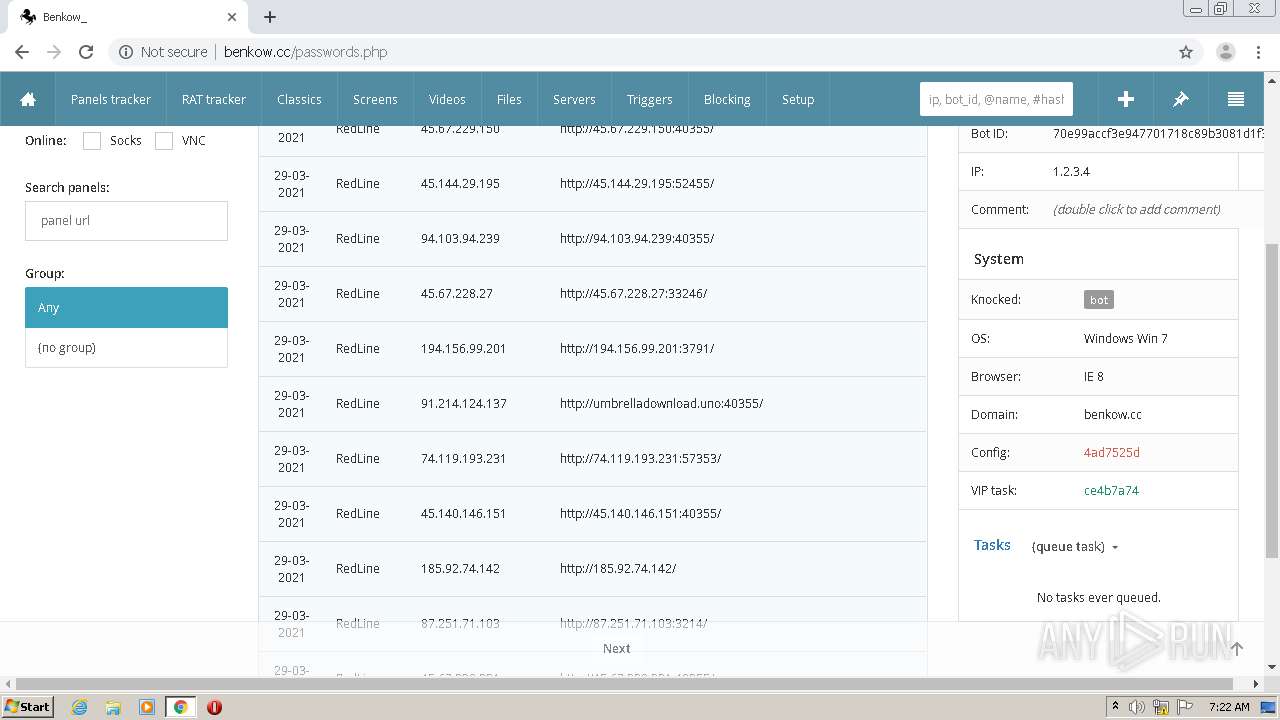Add comment via double click placeholder text
Viewport: 1280px width, 720px height.
point(1137,209)
